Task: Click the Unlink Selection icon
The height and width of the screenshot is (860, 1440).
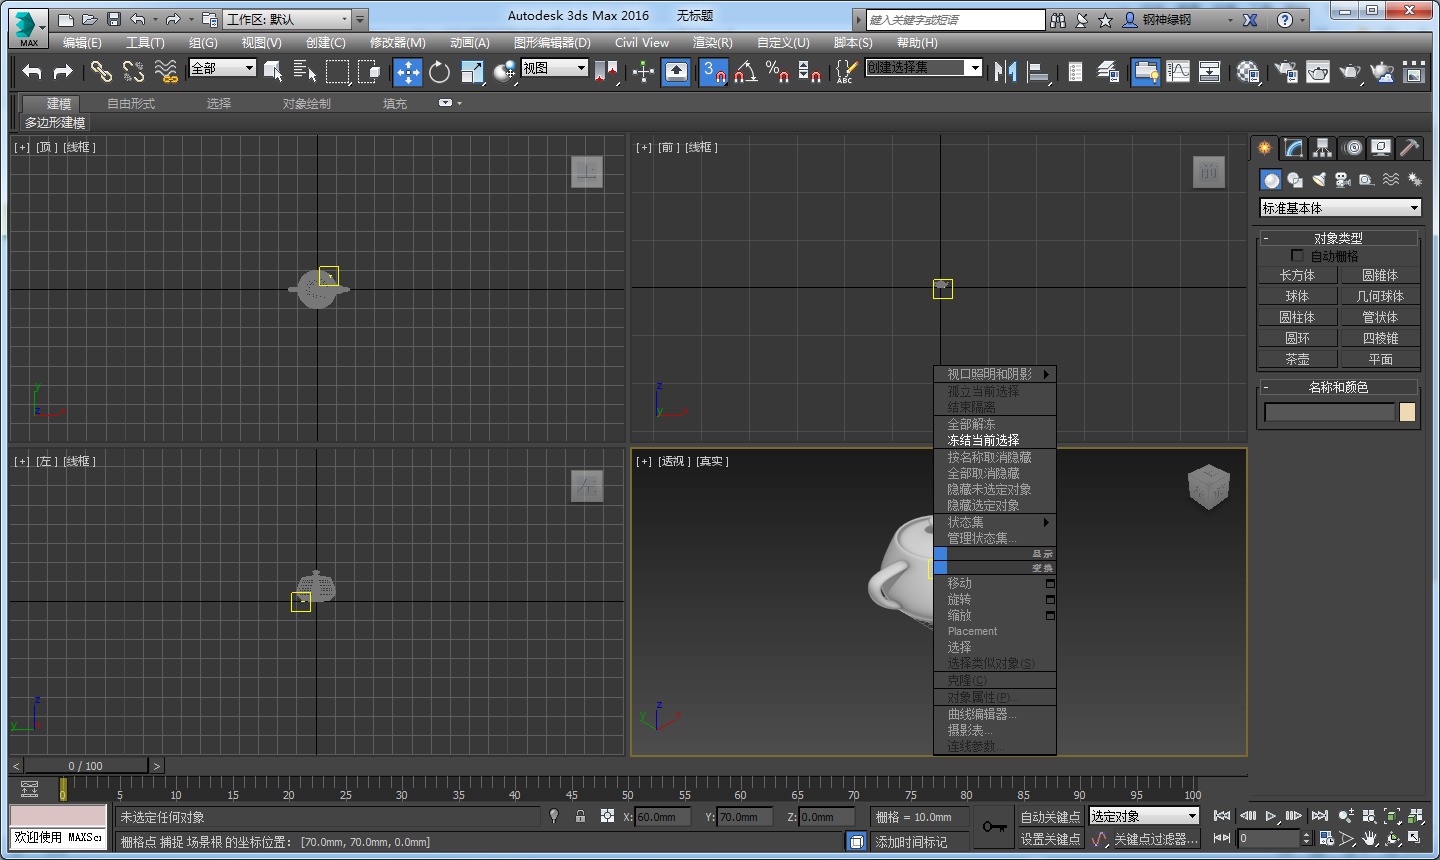Action: [133, 71]
